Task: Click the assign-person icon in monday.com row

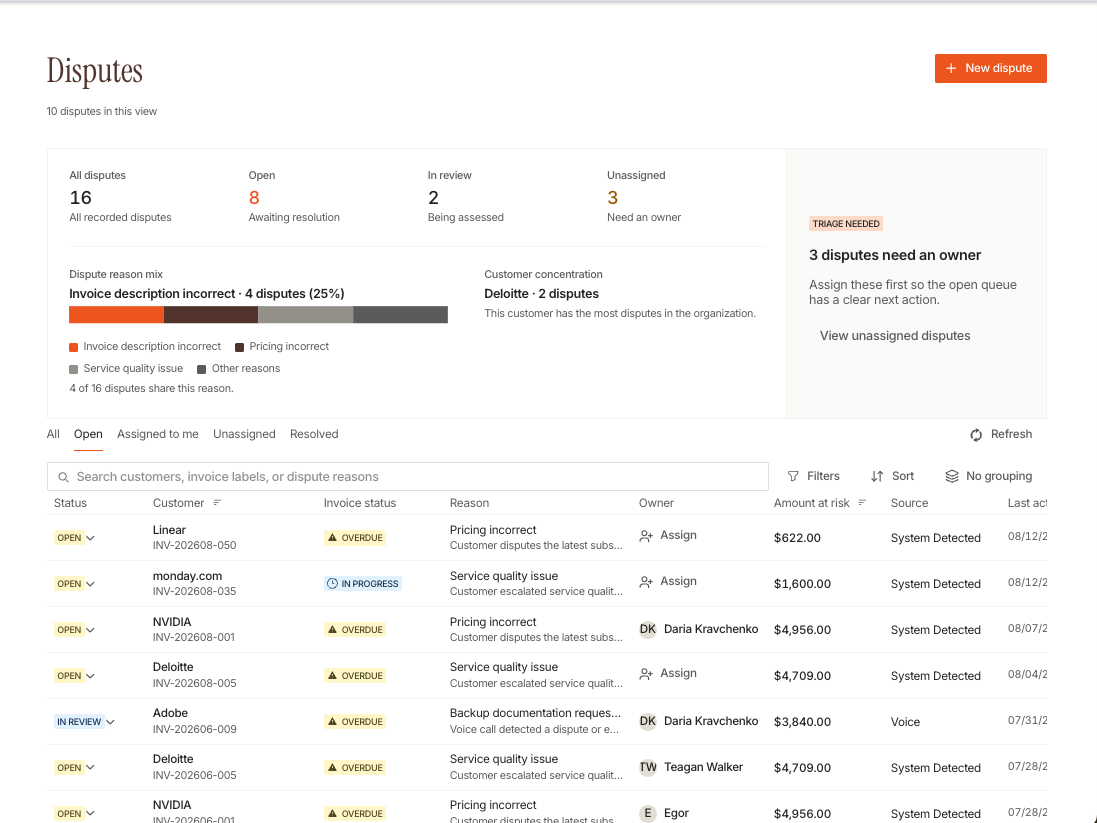Action: 646,582
